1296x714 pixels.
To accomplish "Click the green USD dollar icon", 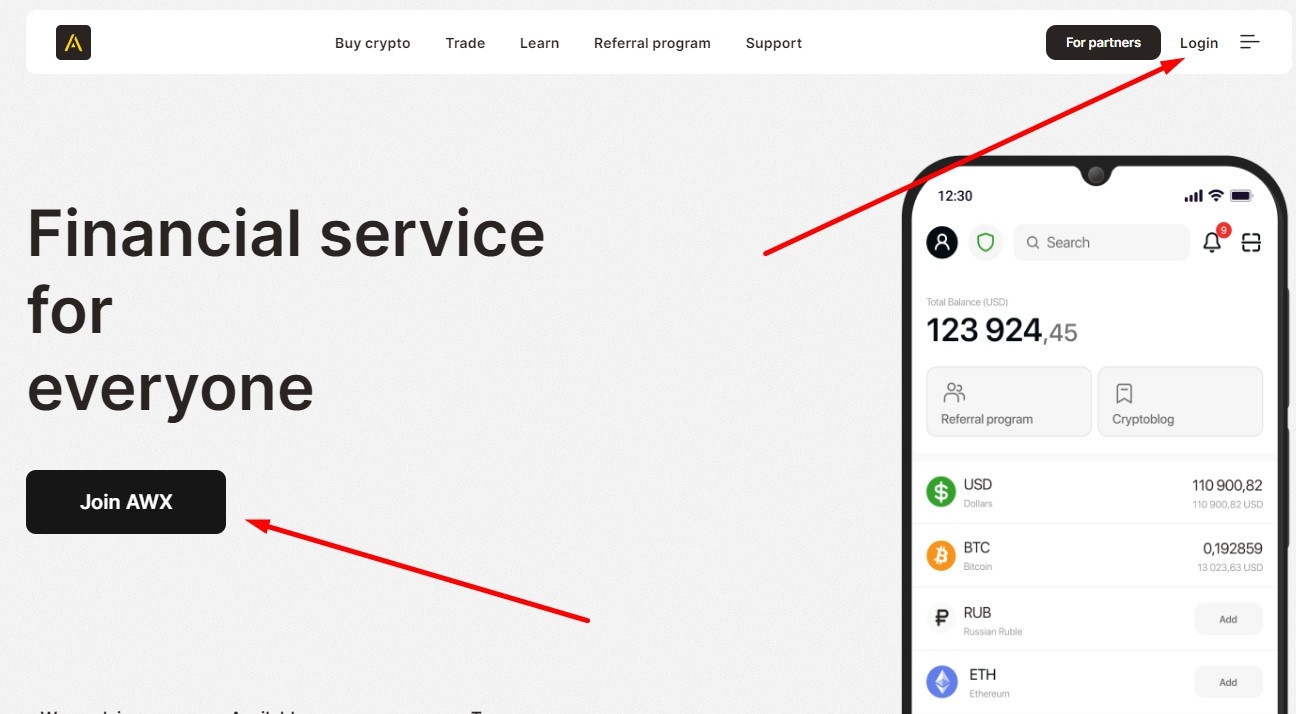I will [x=941, y=492].
